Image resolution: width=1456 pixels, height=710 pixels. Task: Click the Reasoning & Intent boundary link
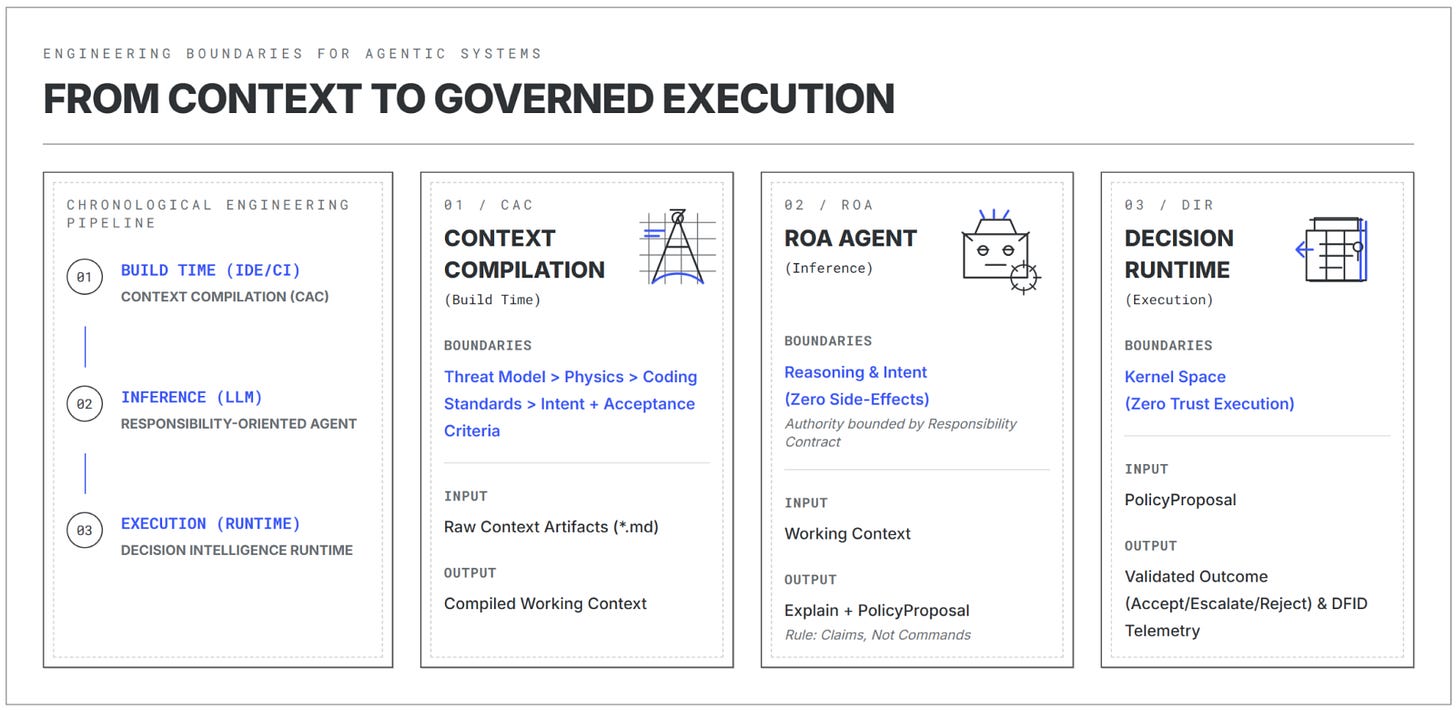coord(855,372)
